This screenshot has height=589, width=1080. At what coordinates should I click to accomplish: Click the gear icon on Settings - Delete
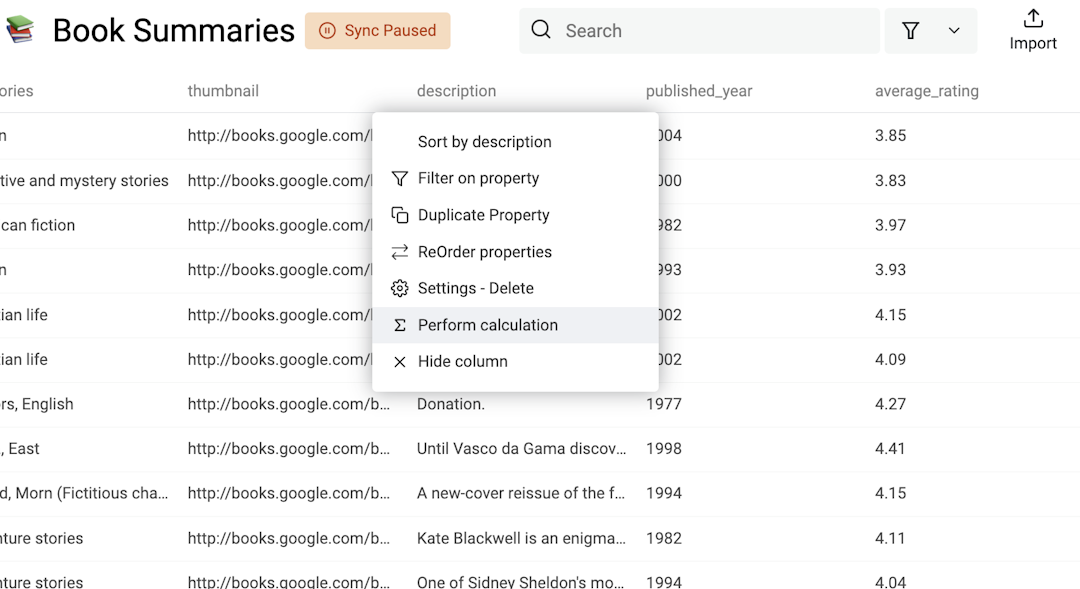point(399,288)
